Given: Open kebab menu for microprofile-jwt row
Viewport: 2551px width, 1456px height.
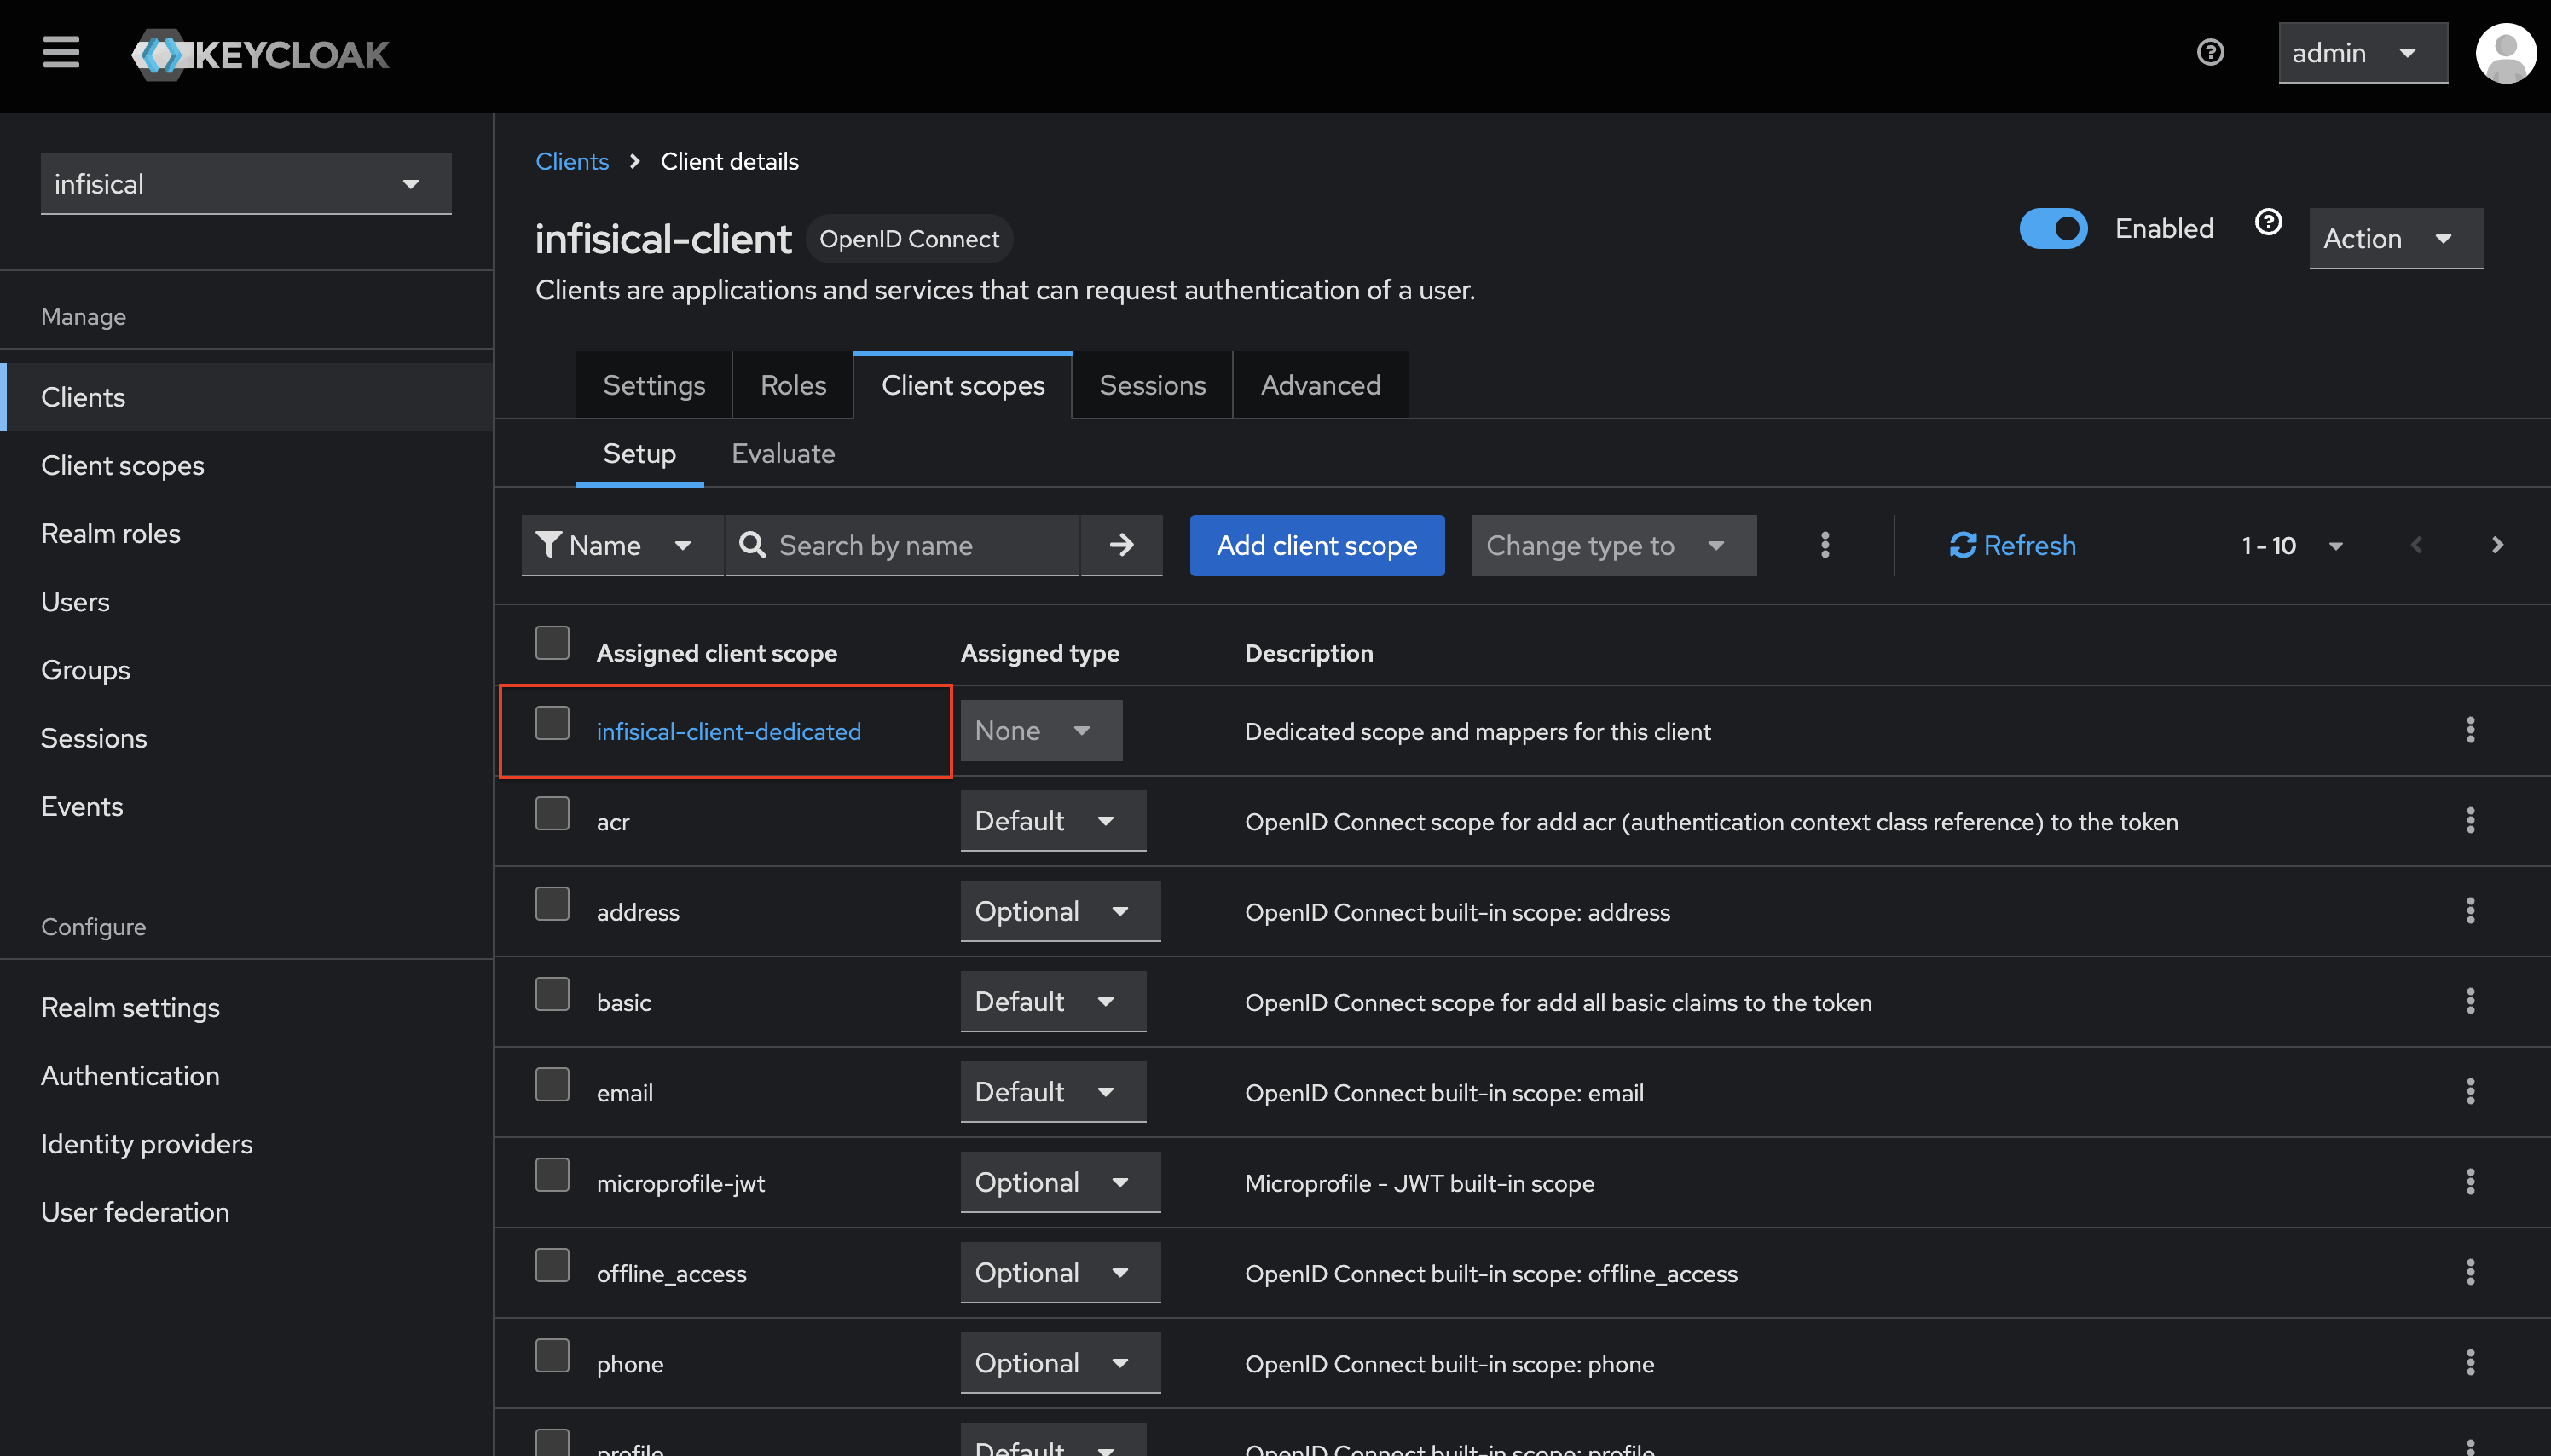Looking at the screenshot, I should (2470, 1182).
